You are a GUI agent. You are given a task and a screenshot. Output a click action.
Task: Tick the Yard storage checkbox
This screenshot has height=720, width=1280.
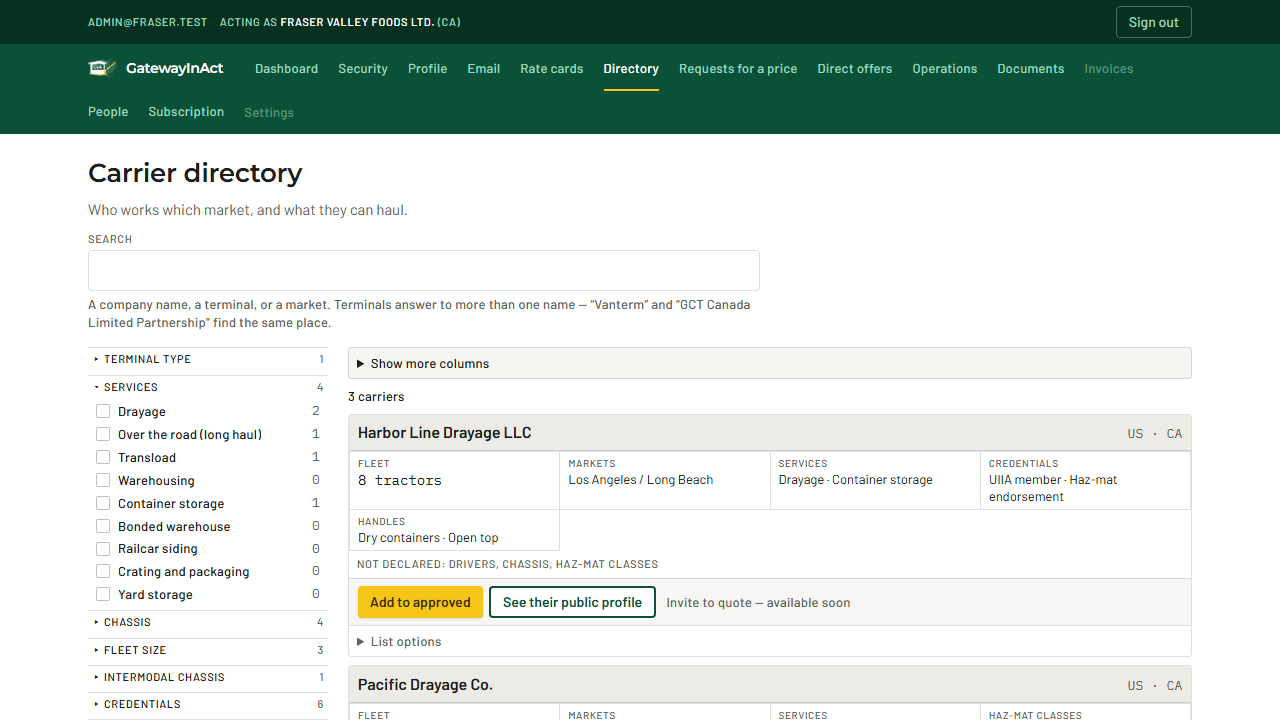point(103,594)
